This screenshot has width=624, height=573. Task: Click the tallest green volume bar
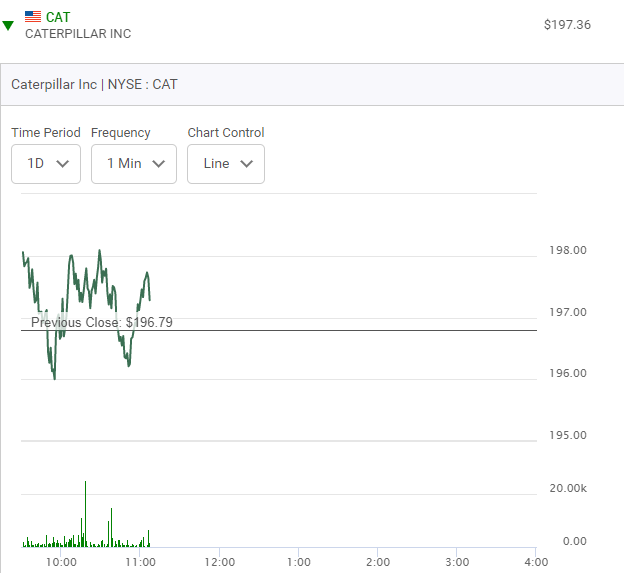tap(85, 514)
